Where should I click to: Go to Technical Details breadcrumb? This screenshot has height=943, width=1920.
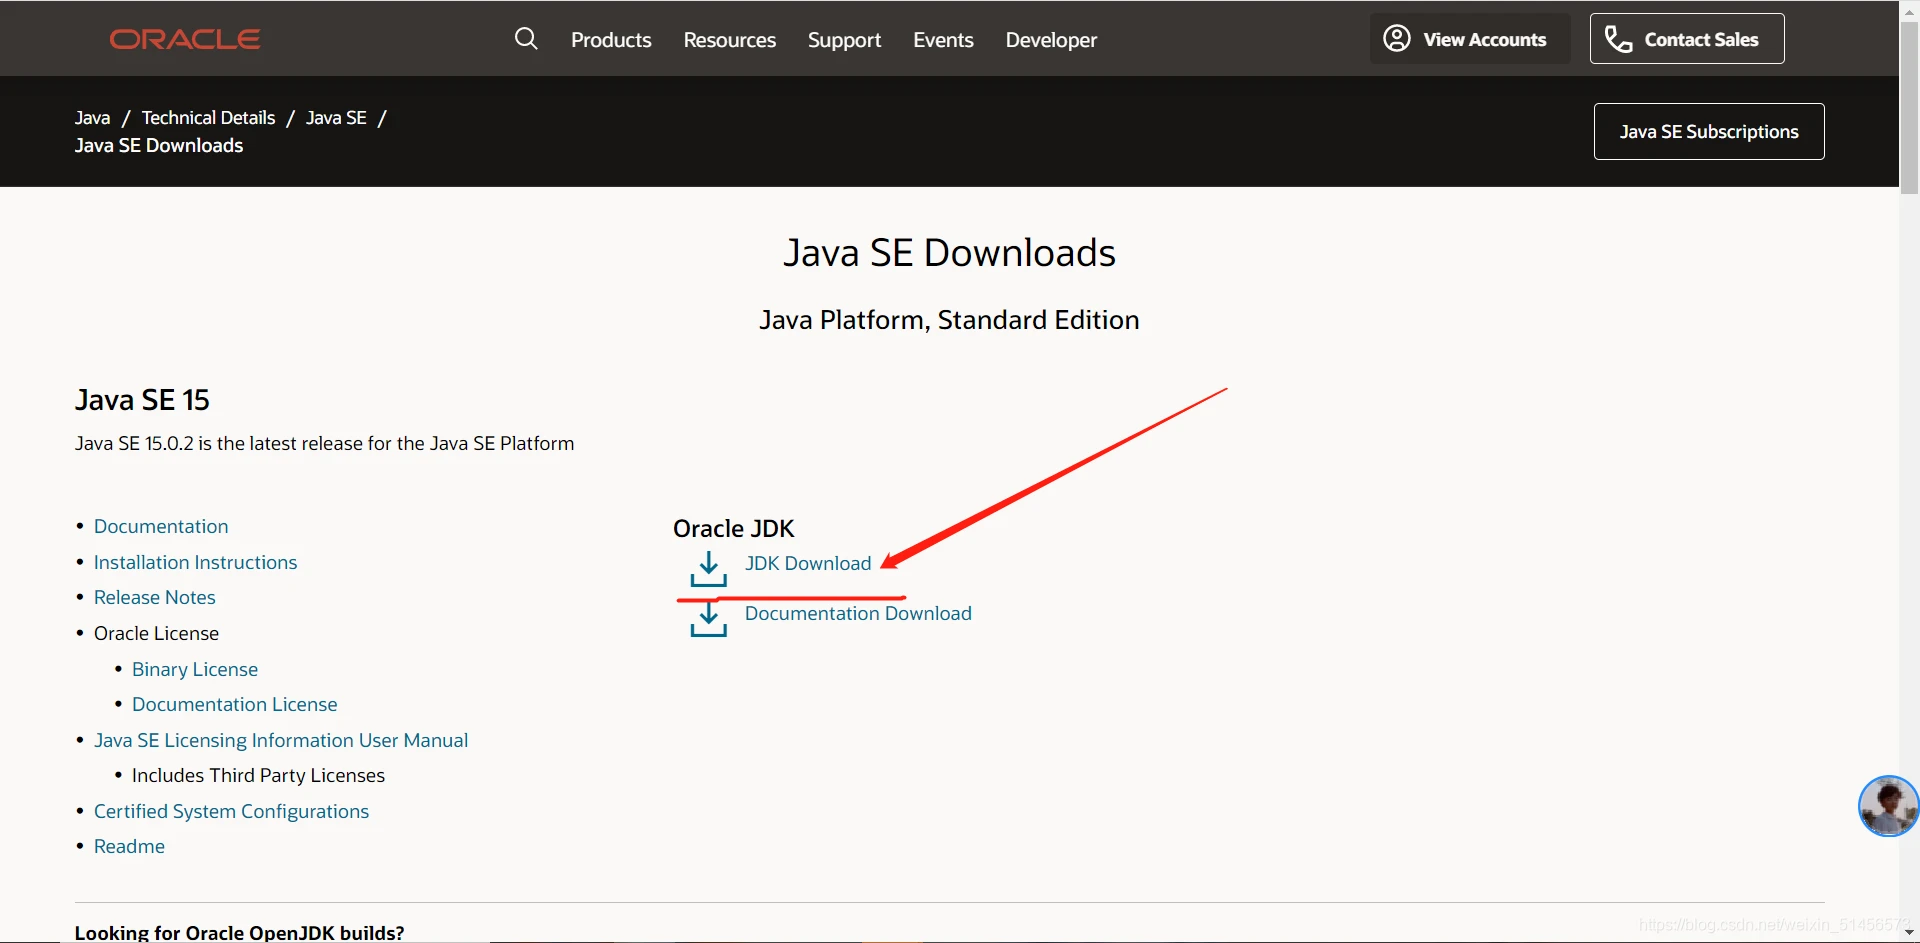(208, 118)
